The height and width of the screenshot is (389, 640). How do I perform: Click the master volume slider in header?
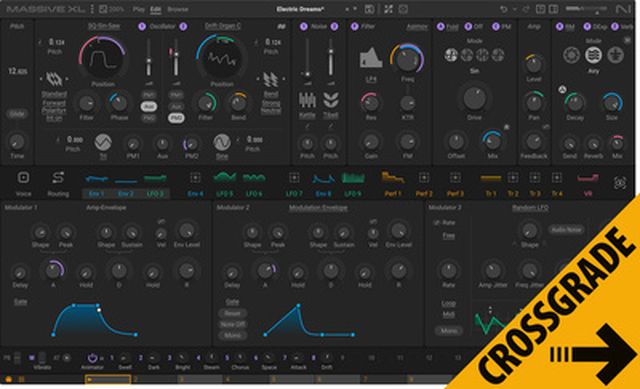tap(587, 9)
